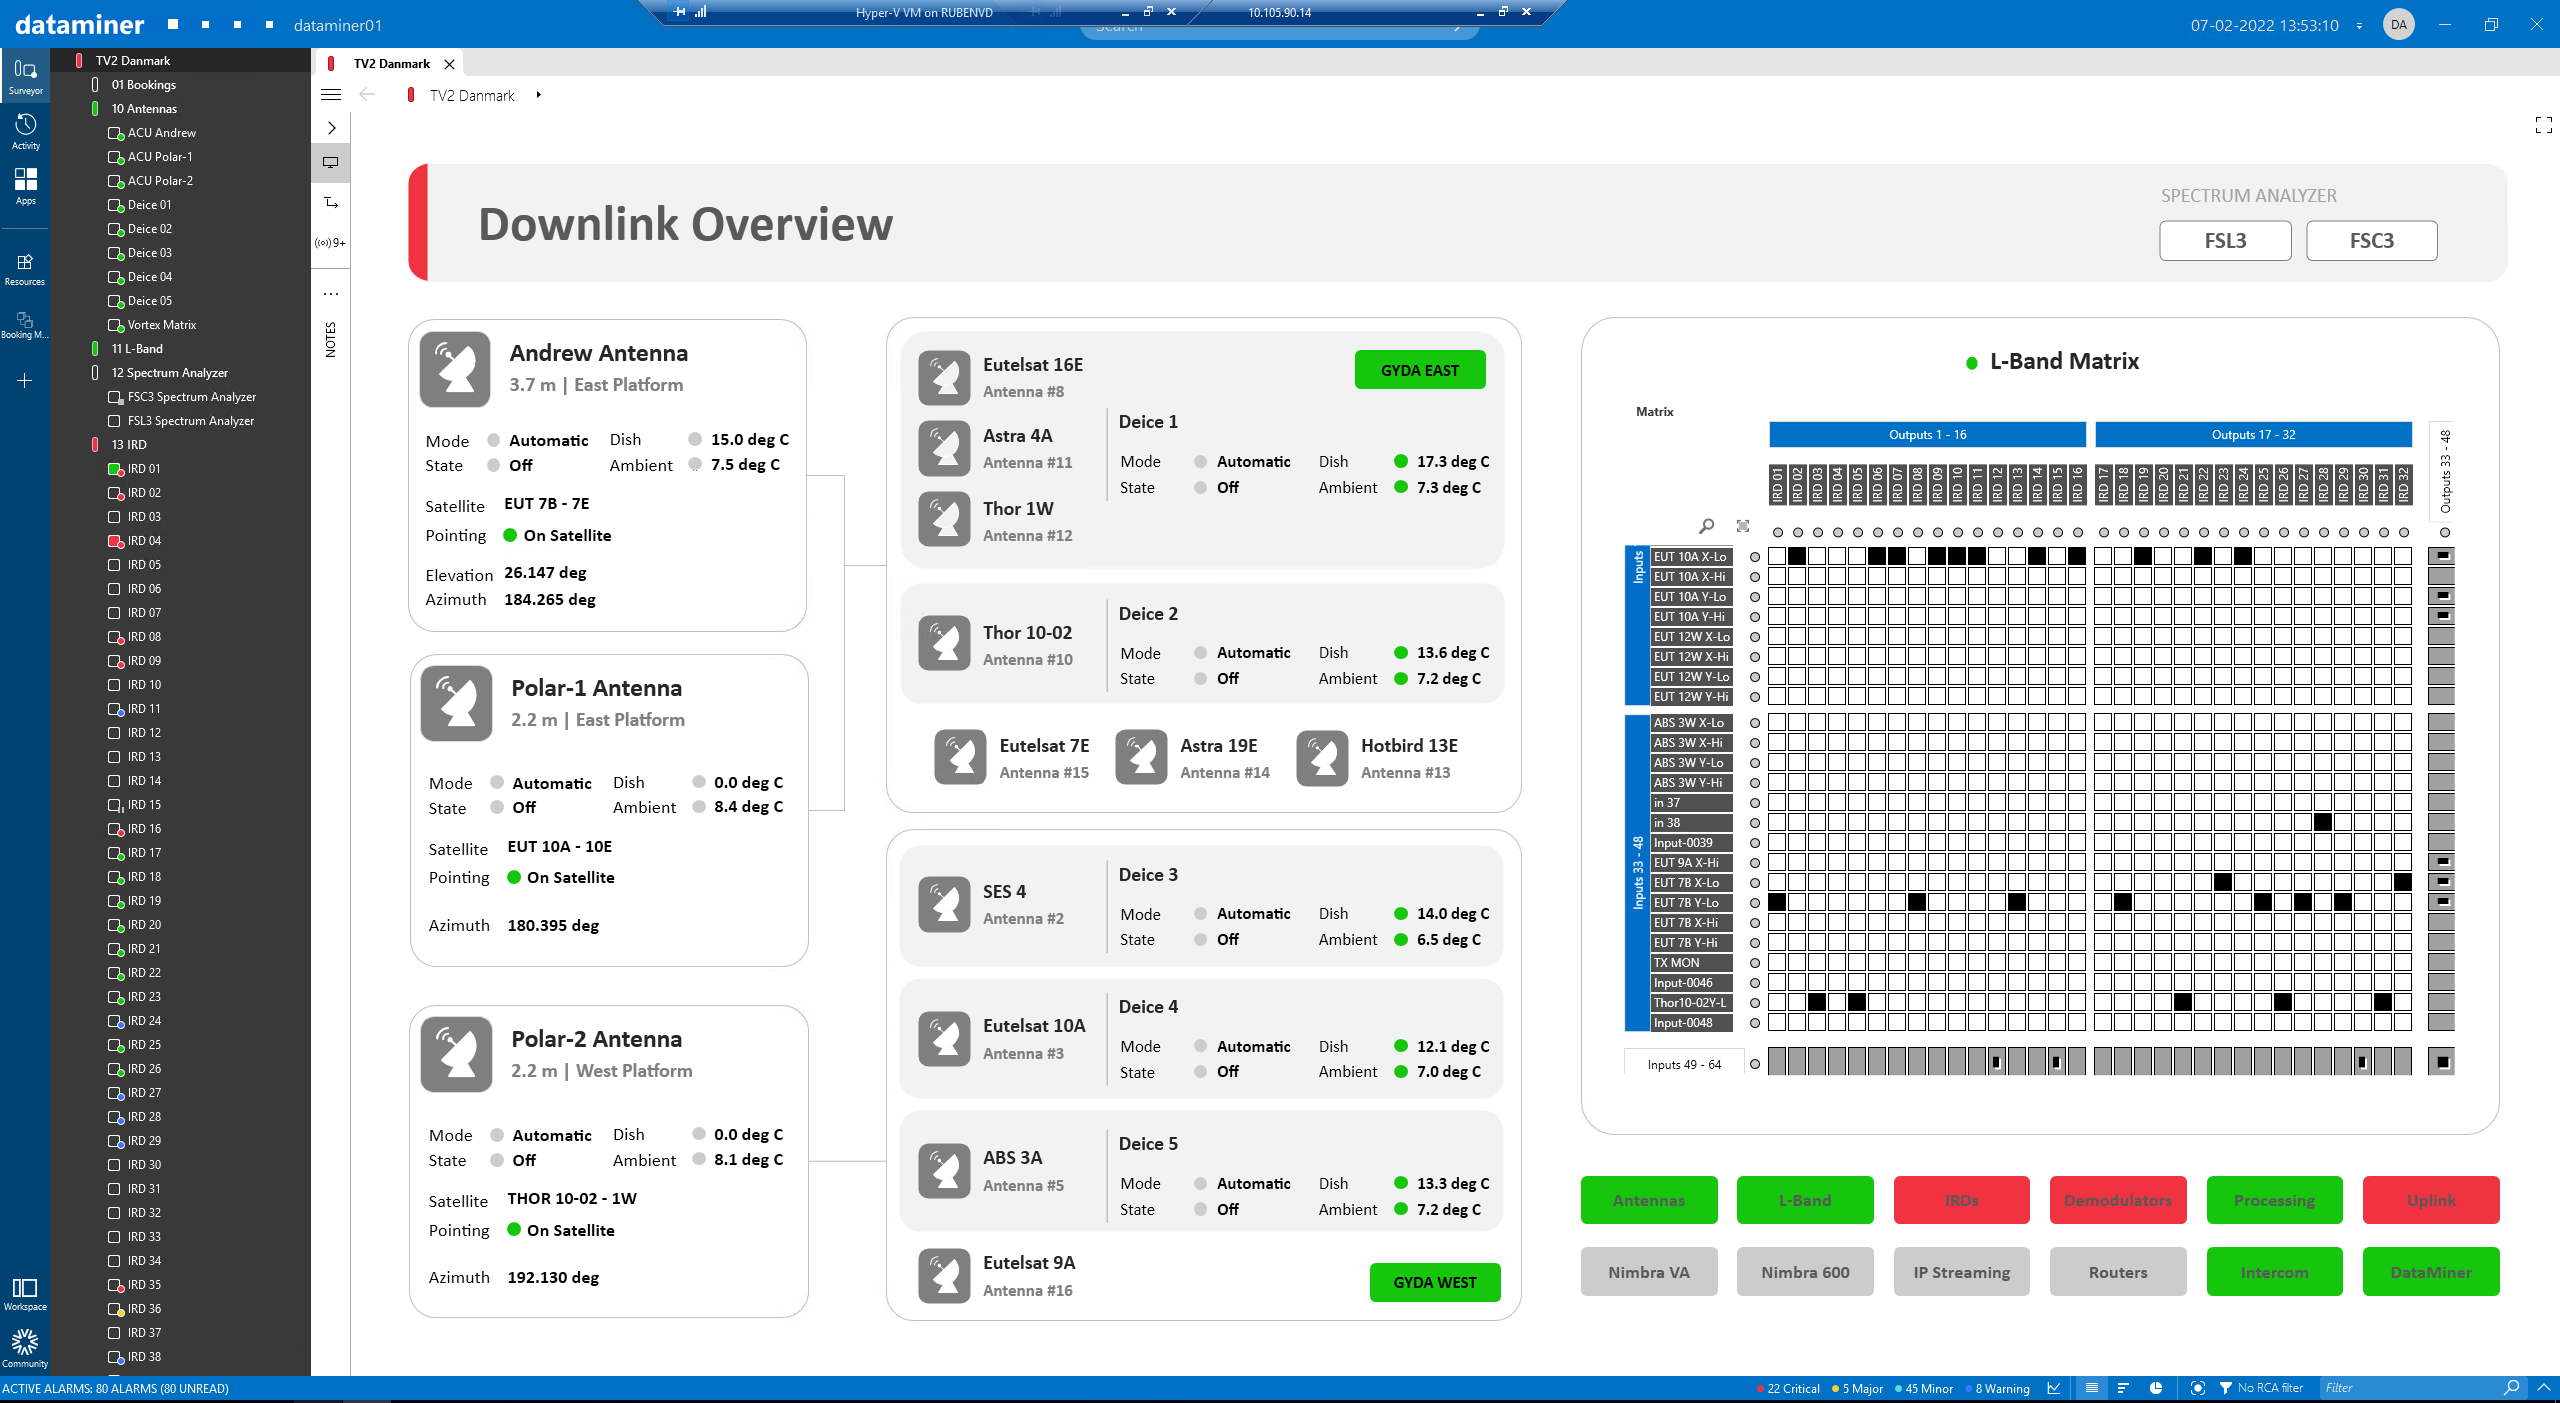Click the 22 Critical alarm counter
This screenshot has height=1403, width=2560.
coord(1788,1388)
